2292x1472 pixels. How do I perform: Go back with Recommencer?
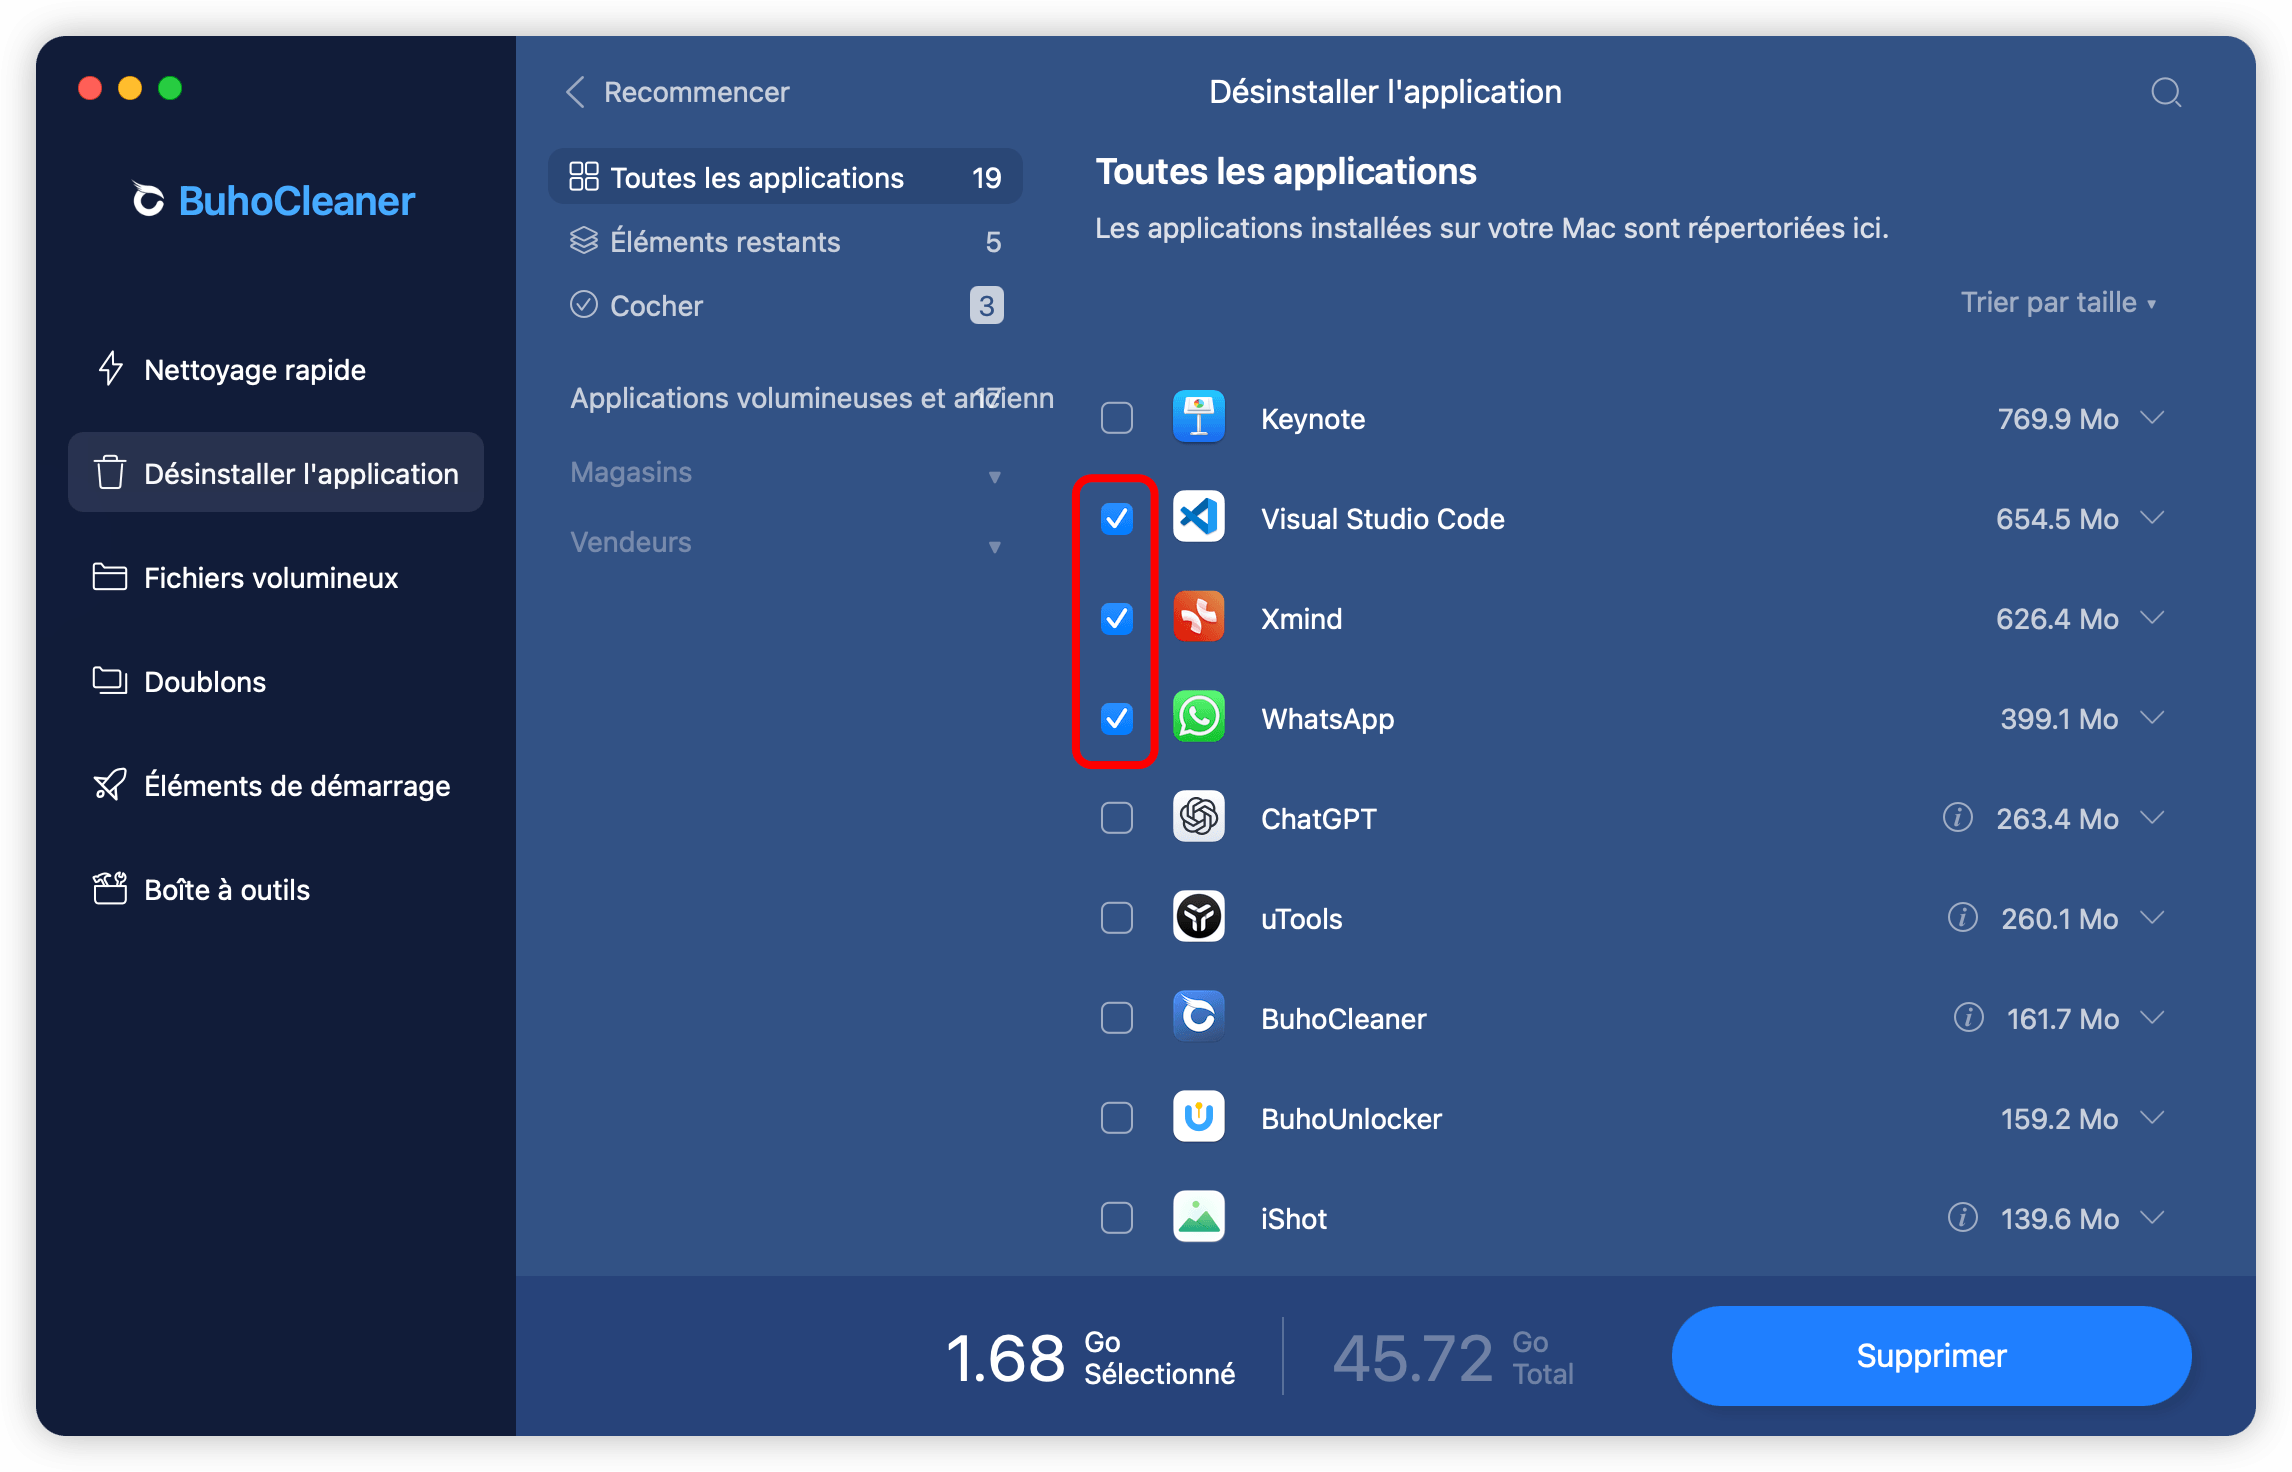click(678, 92)
